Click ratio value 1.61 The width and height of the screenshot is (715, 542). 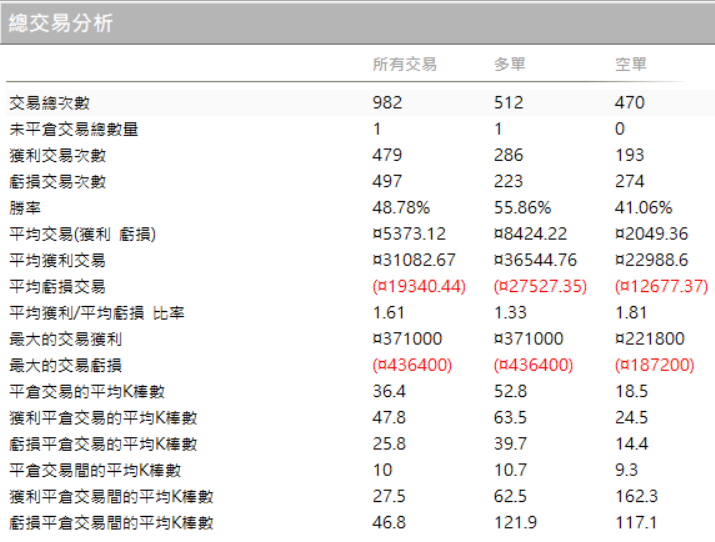tap(388, 313)
